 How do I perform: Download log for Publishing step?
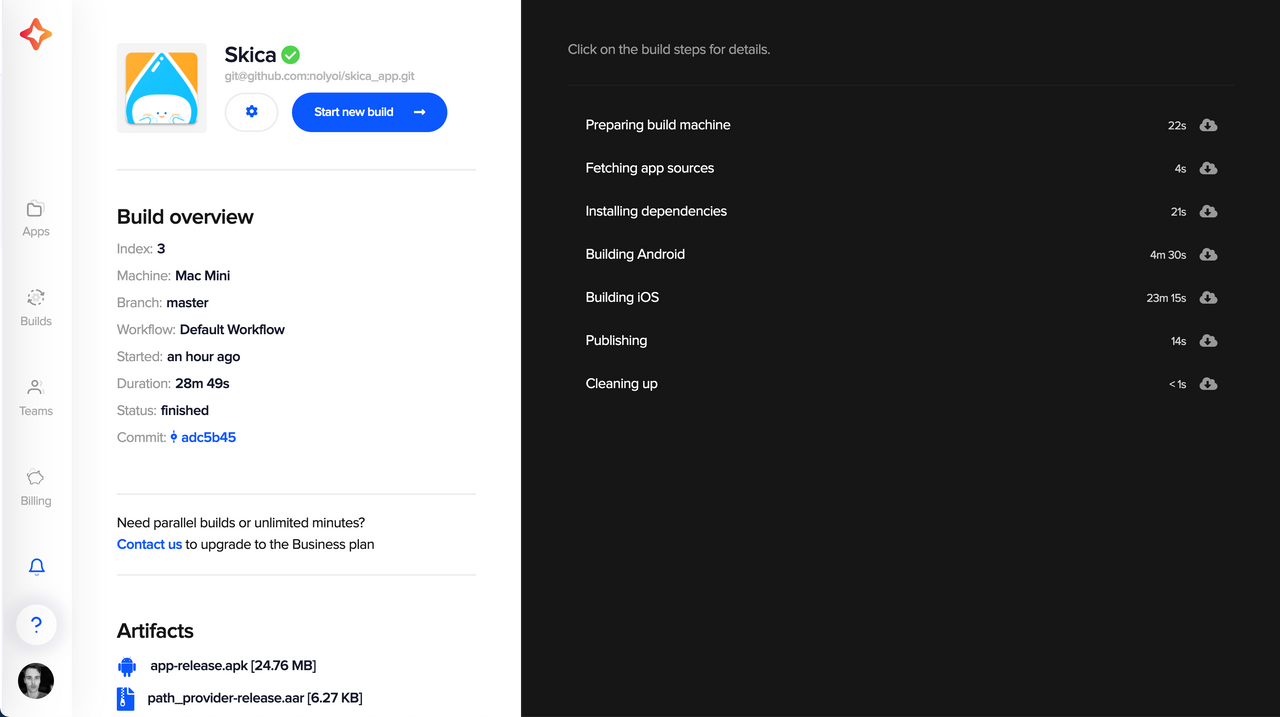[1208, 340]
